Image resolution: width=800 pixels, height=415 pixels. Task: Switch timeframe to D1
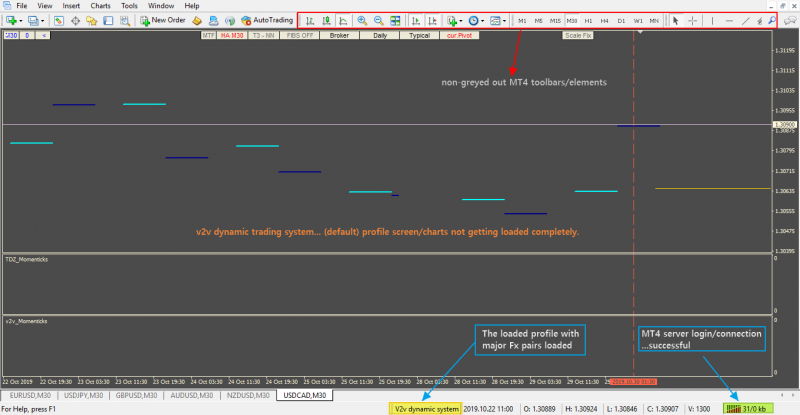pyautogui.click(x=621, y=21)
